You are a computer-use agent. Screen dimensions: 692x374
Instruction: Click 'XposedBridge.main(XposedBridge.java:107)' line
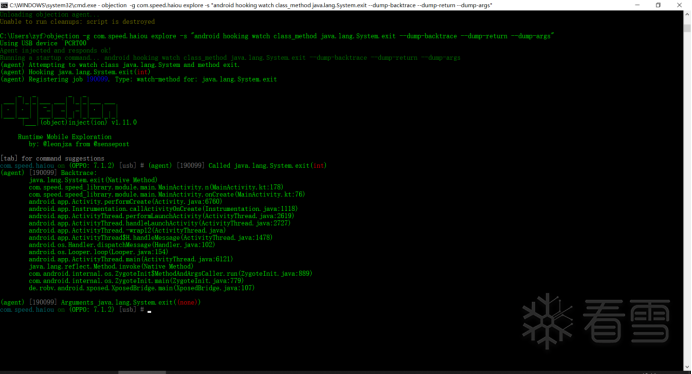pos(142,288)
